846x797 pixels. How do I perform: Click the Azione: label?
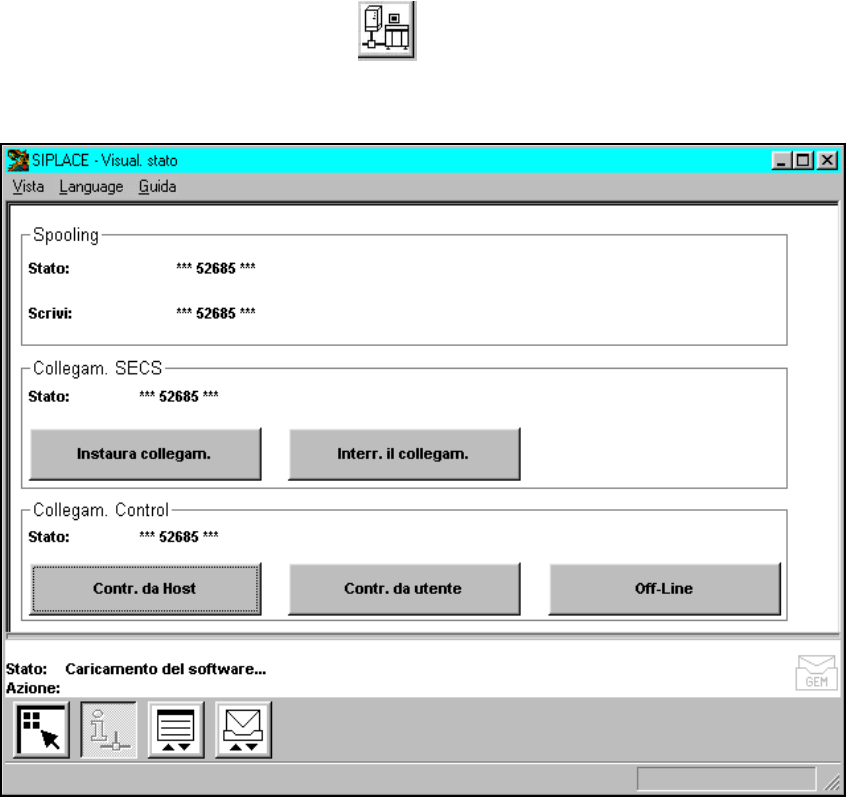click(x=33, y=688)
